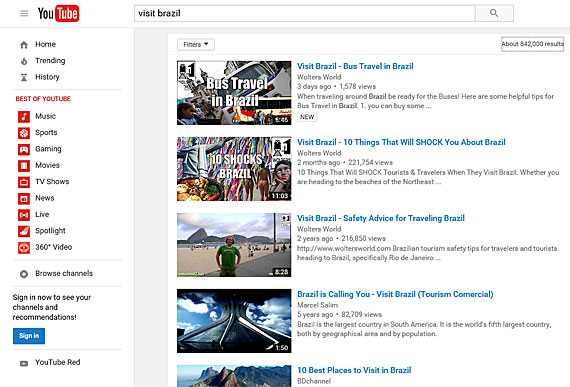Viewport: 570px width, 387px height.
Task: Open the Filters dropdown
Action: [x=196, y=45]
